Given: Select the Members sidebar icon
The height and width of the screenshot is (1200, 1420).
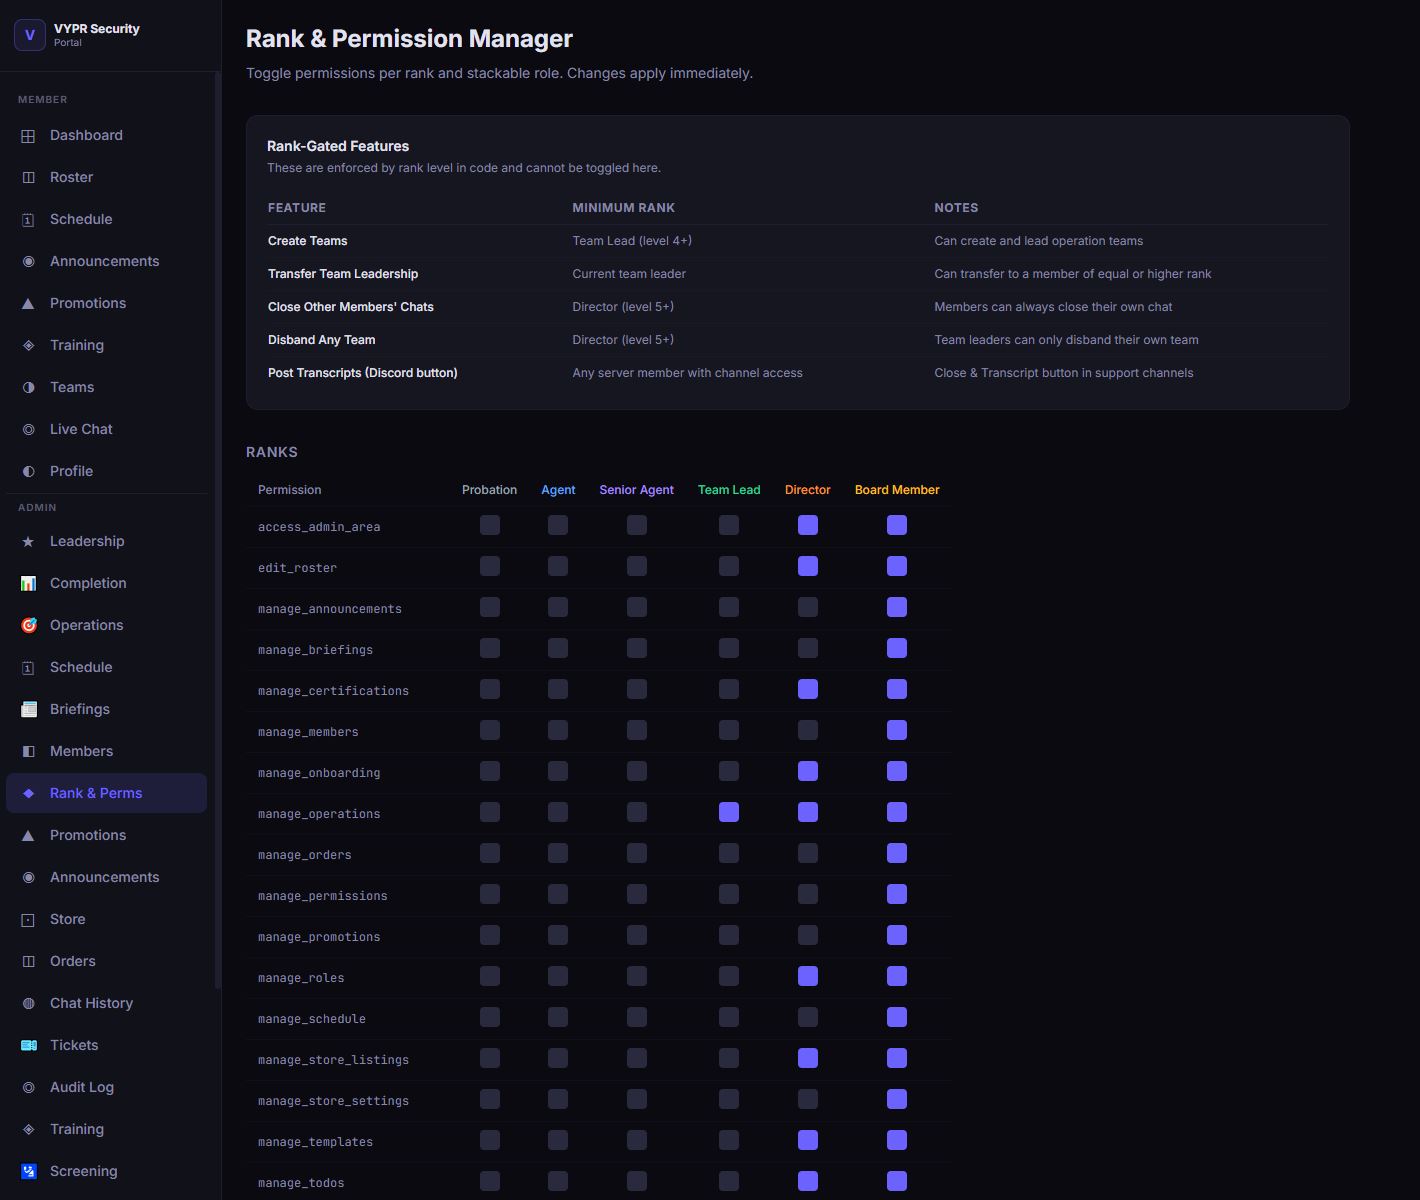Looking at the screenshot, I should point(28,752).
